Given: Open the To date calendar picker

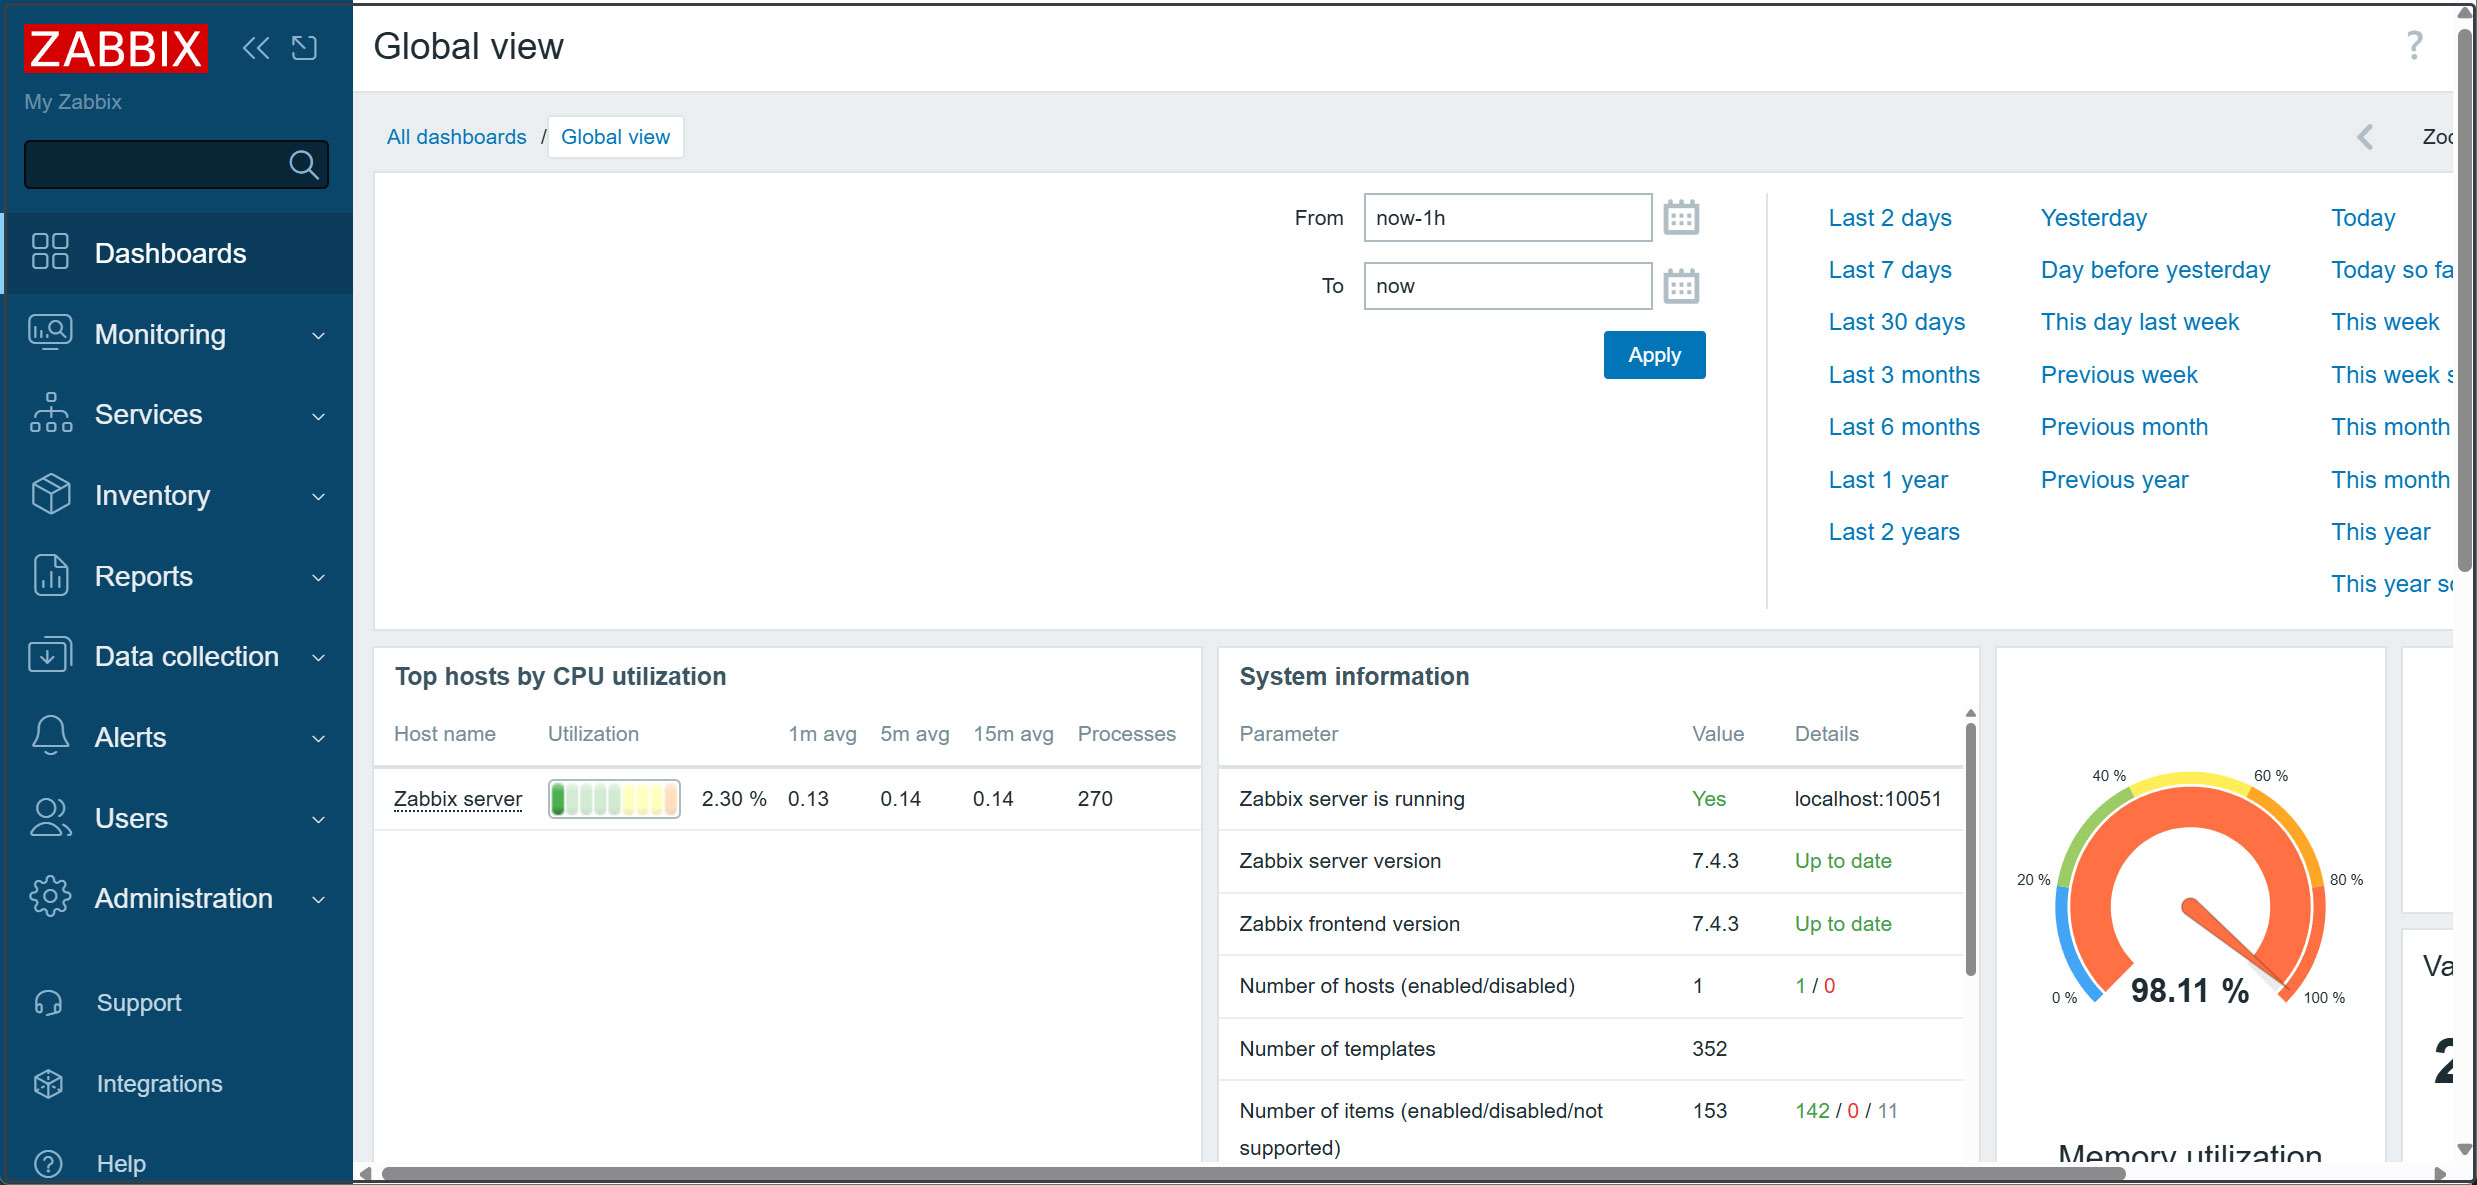Looking at the screenshot, I should [x=1680, y=286].
